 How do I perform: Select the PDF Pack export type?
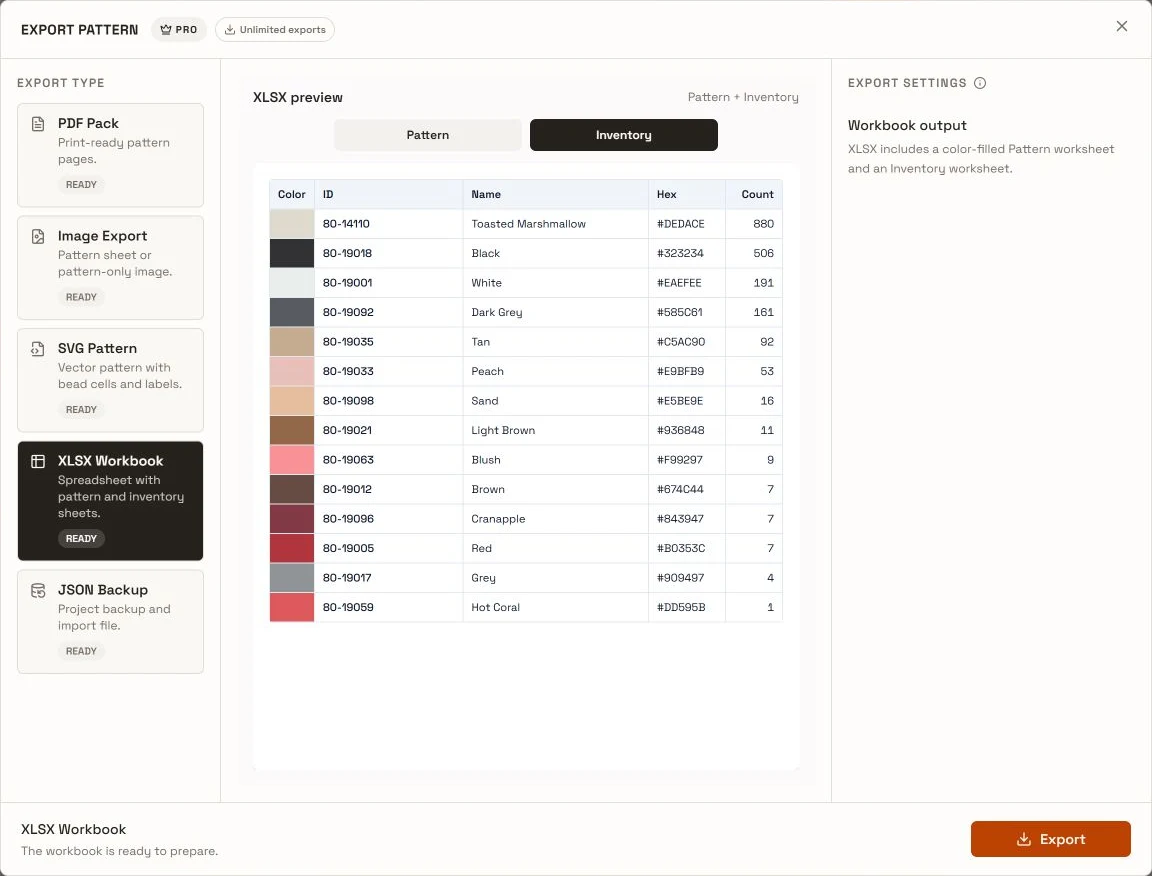110,155
